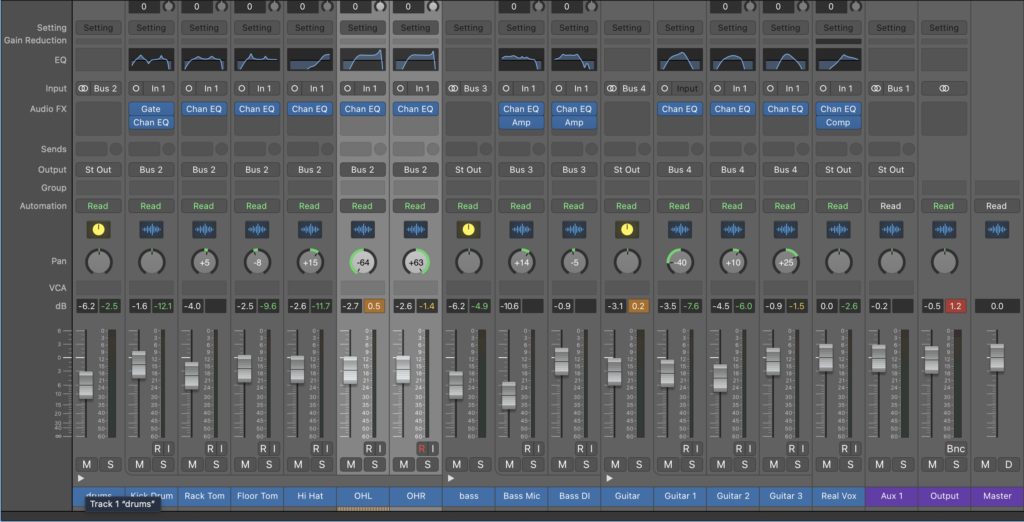Screen dimensions: 1024x522
Task: Mute the Master channel
Action: pos(985,465)
